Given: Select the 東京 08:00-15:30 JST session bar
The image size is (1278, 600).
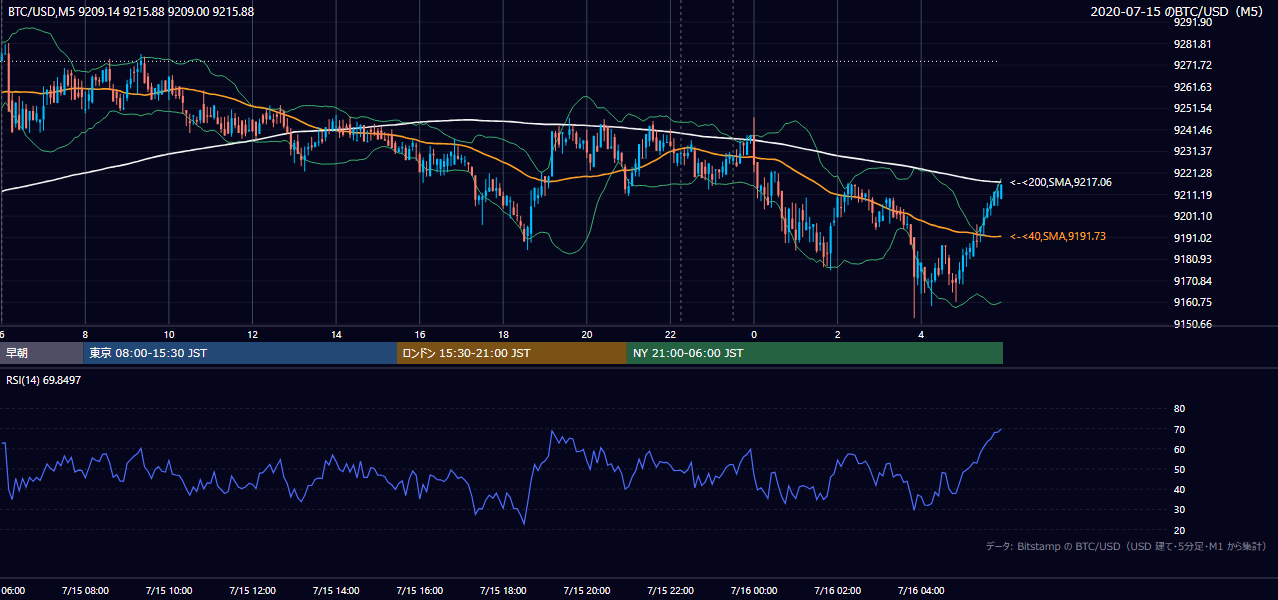Looking at the screenshot, I should click(x=241, y=353).
